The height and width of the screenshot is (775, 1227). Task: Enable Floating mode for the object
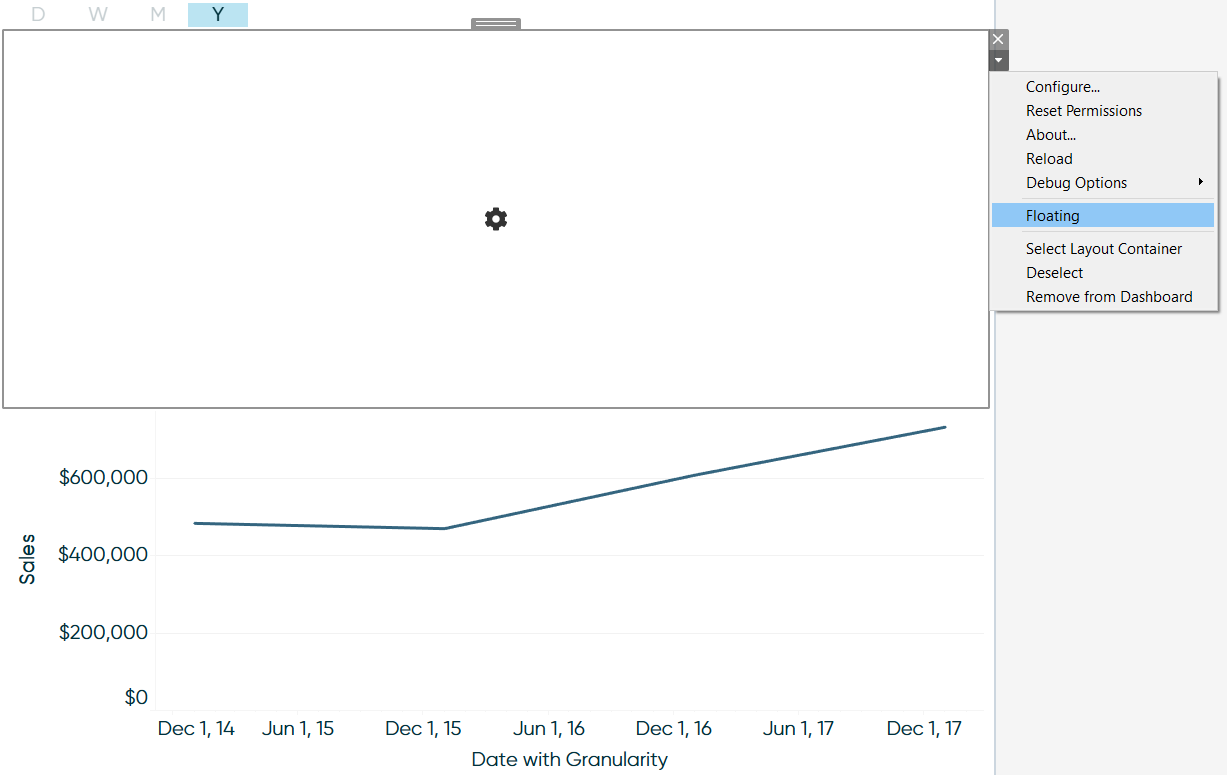tap(1052, 215)
